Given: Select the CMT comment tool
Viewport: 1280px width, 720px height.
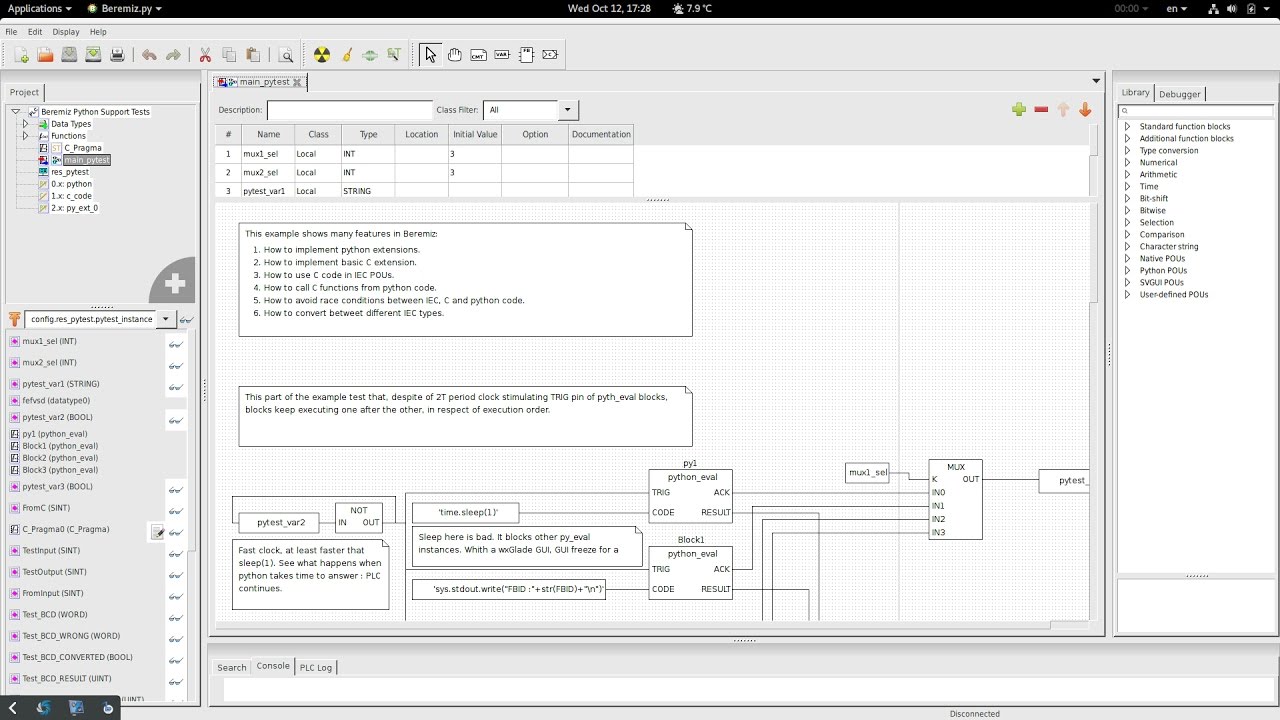Looking at the screenshot, I should pyautogui.click(x=478, y=55).
